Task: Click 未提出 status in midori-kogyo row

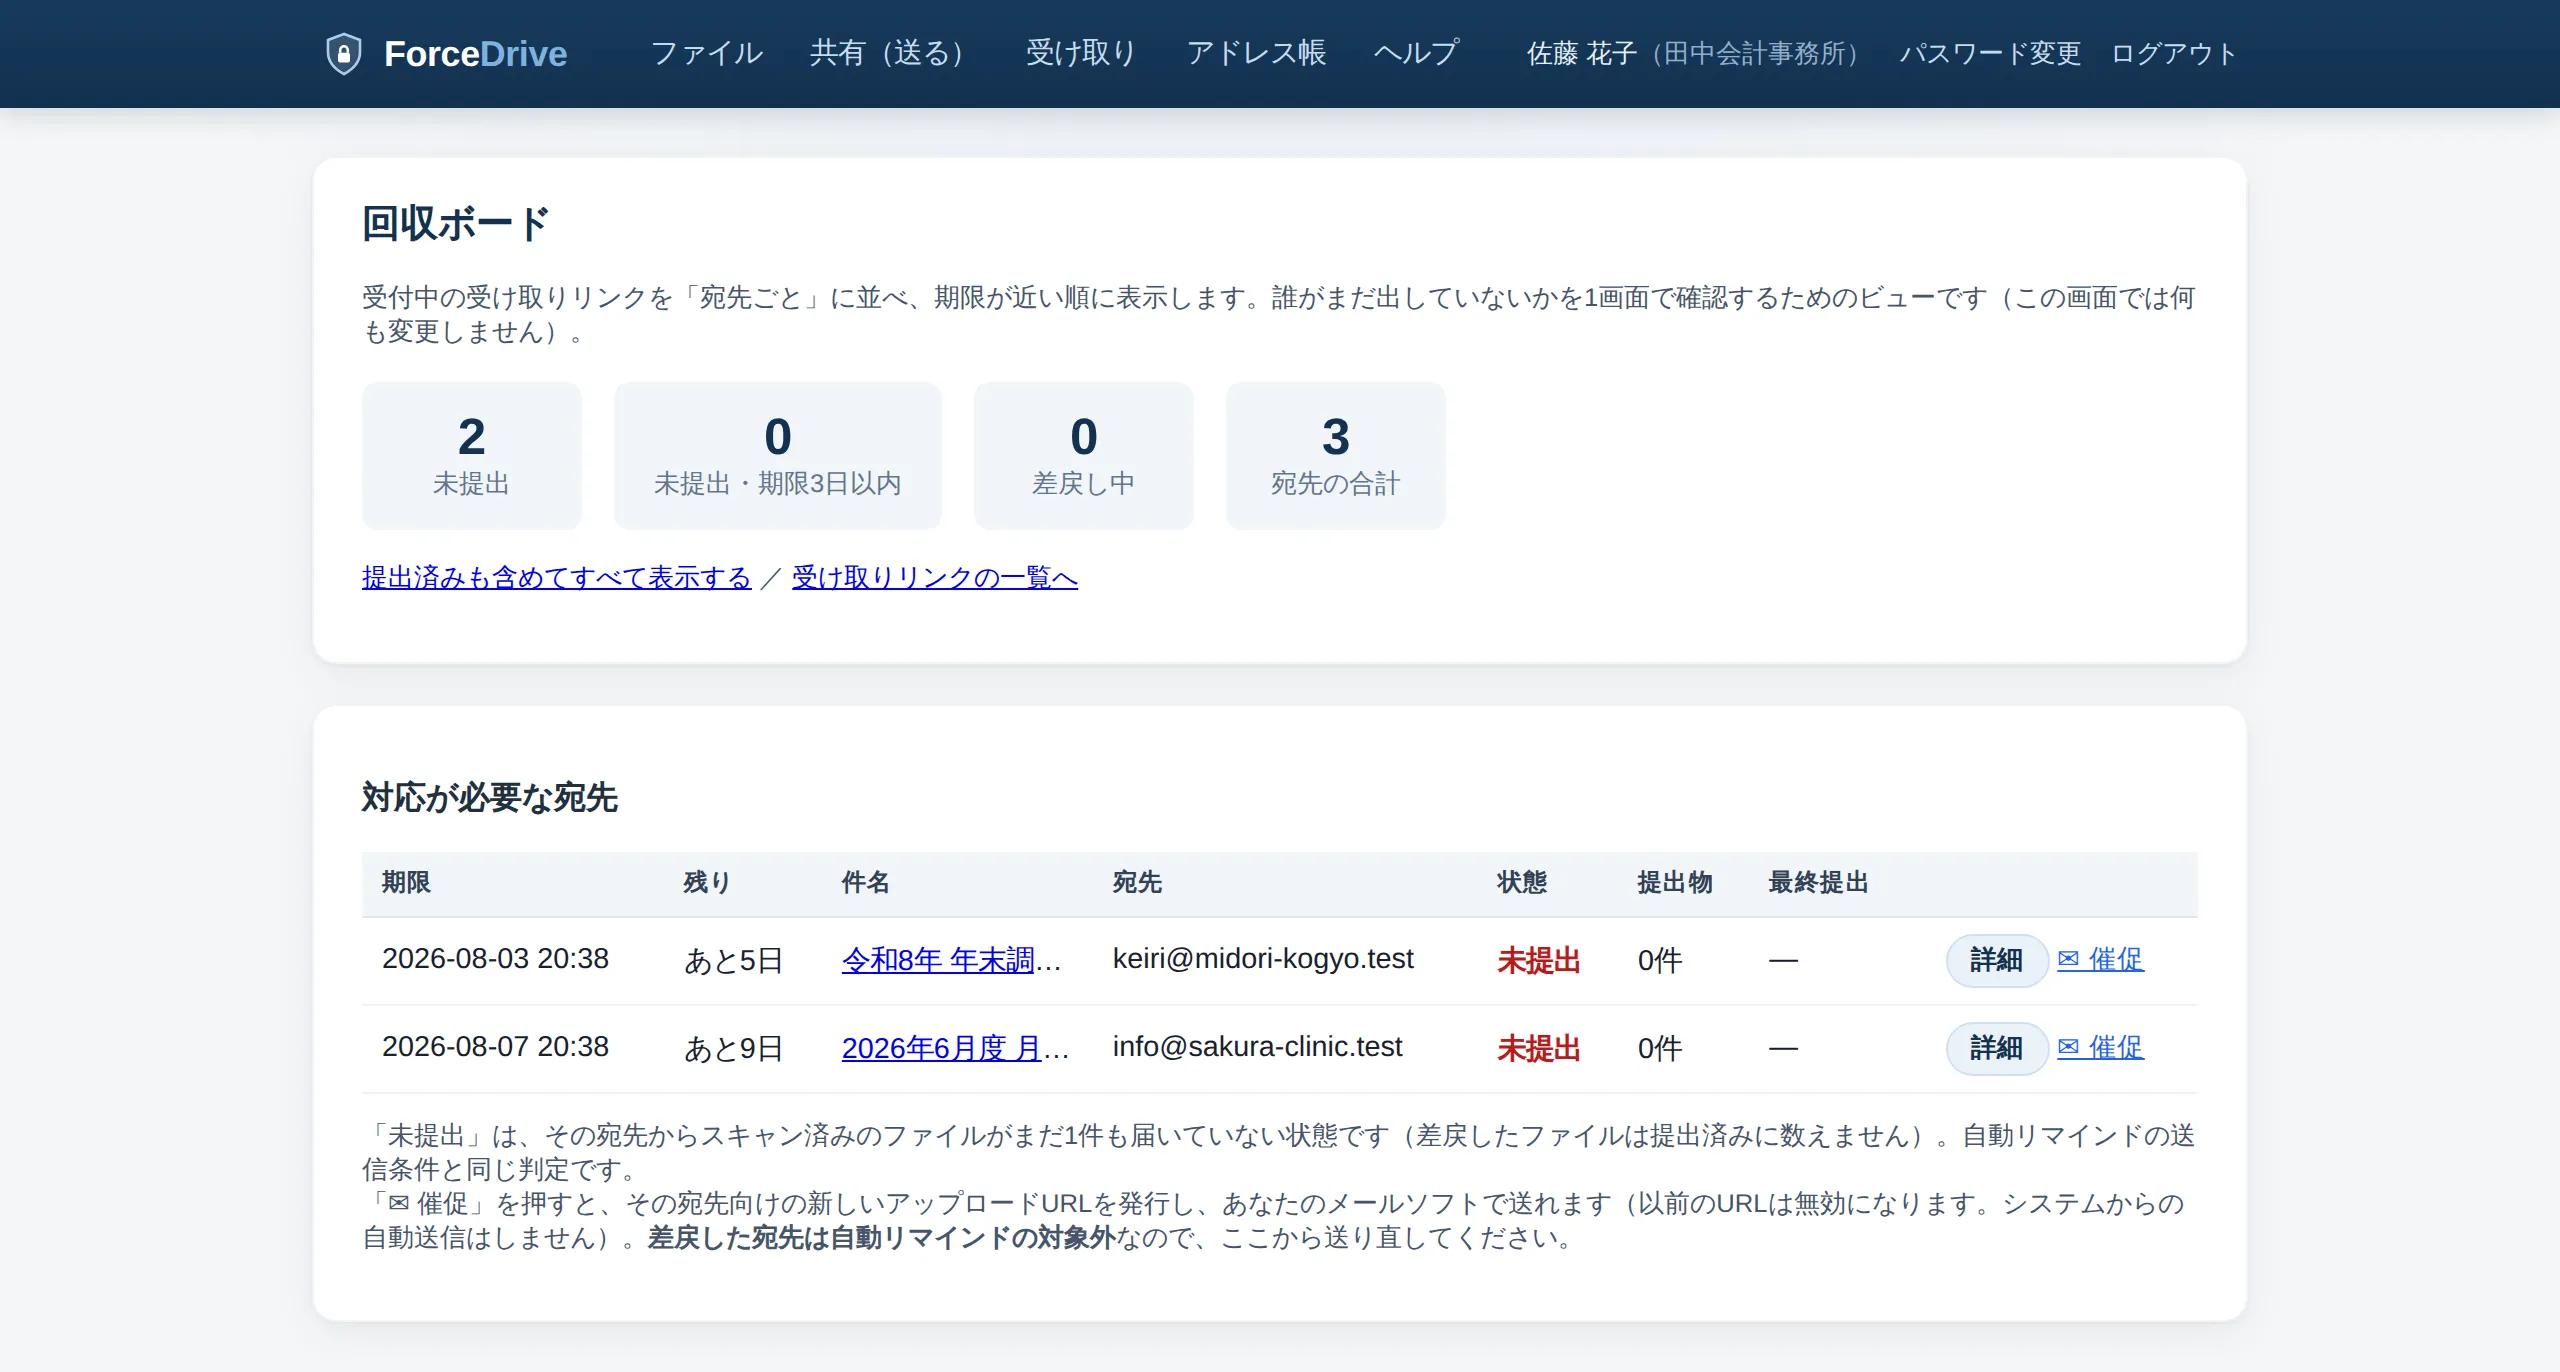Action: coord(1538,961)
